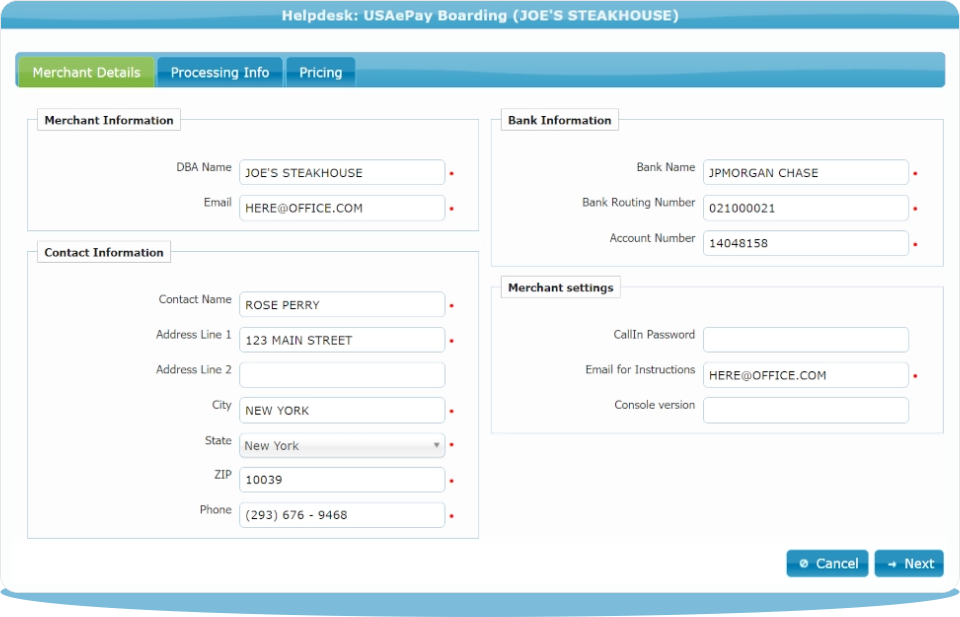
Task: Focus the empty CallIn Password field
Action: click(806, 340)
